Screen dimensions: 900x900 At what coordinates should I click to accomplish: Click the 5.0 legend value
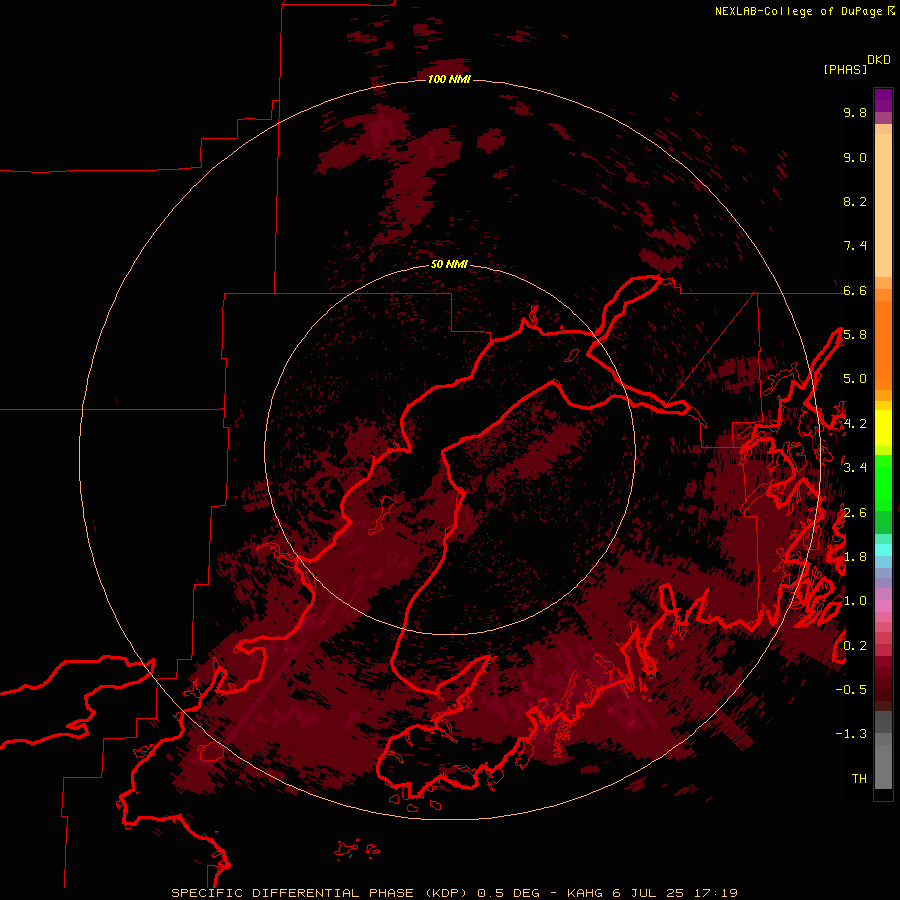pos(855,379)
